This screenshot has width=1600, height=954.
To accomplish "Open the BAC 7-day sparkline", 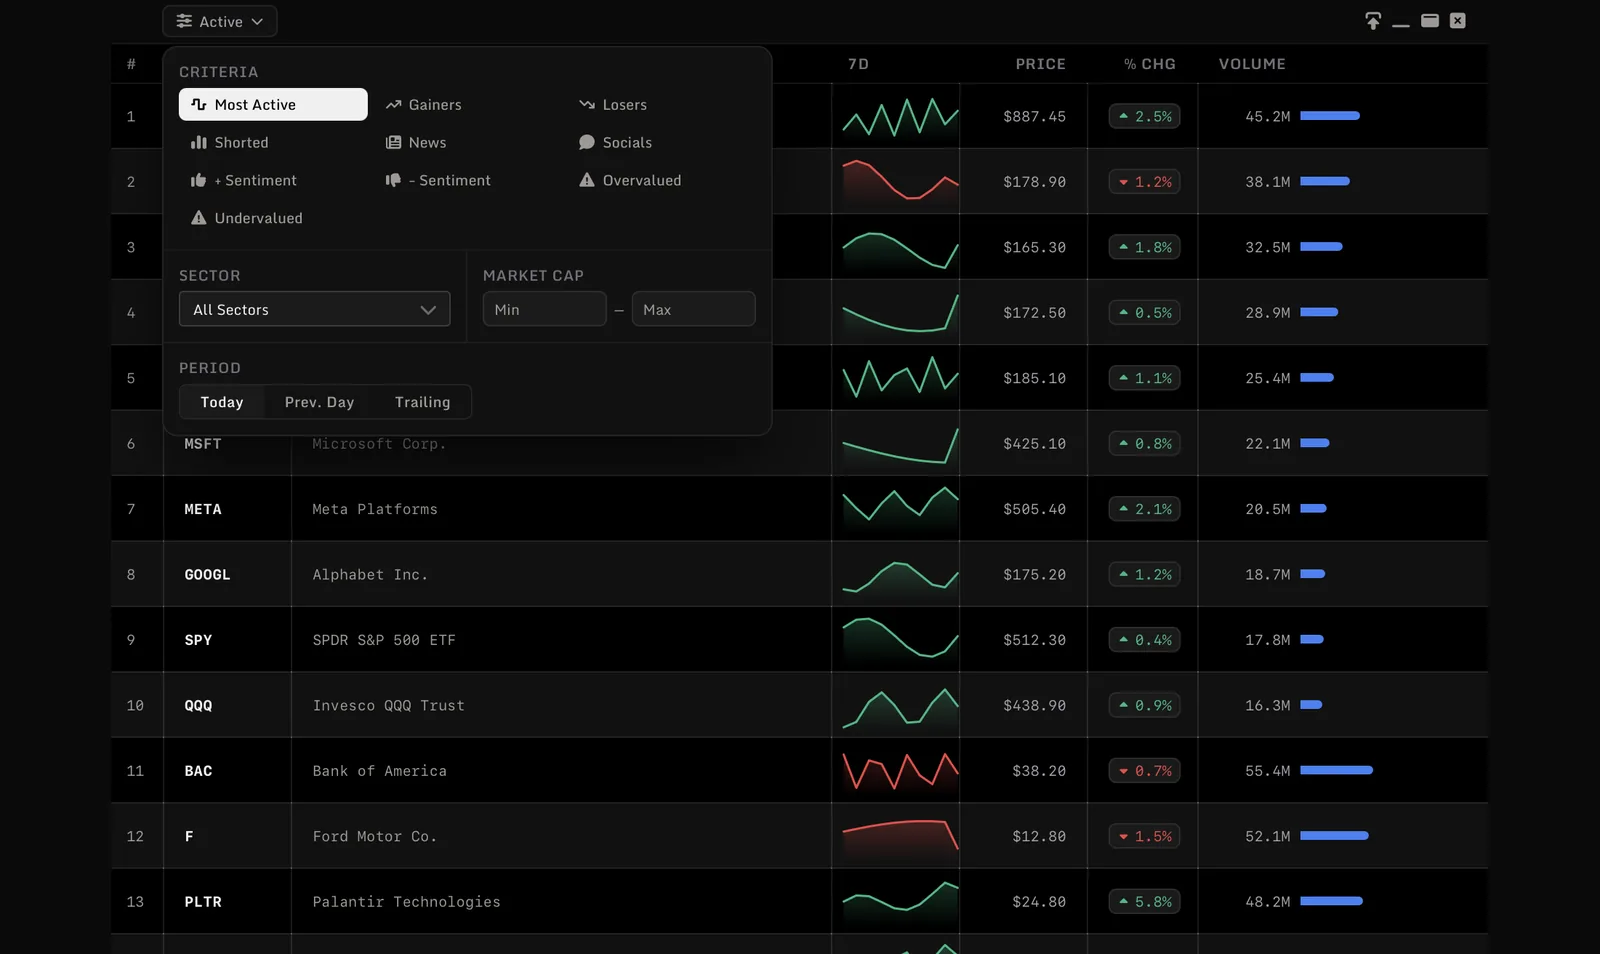I will [x=900, y=771].
